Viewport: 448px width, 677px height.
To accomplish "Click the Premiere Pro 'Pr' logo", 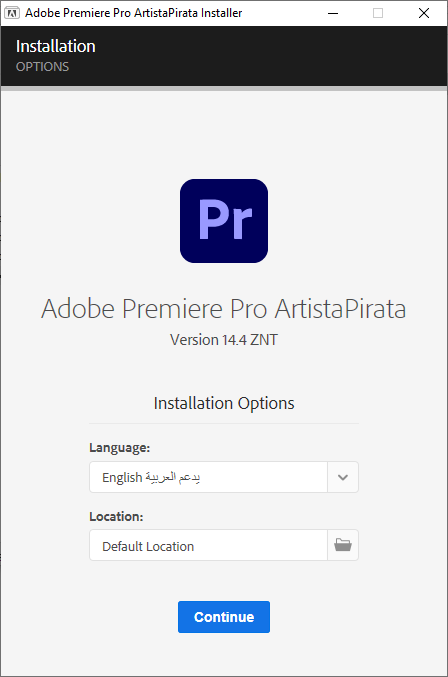I will [224, 221].
